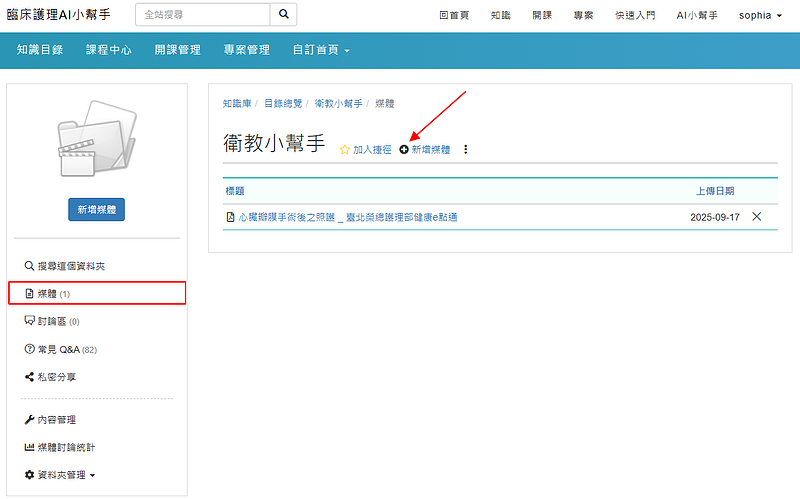This screenshot has height=499, width=800.
Task: Open 私密分享 in sidebar
Action: point(56,377)
